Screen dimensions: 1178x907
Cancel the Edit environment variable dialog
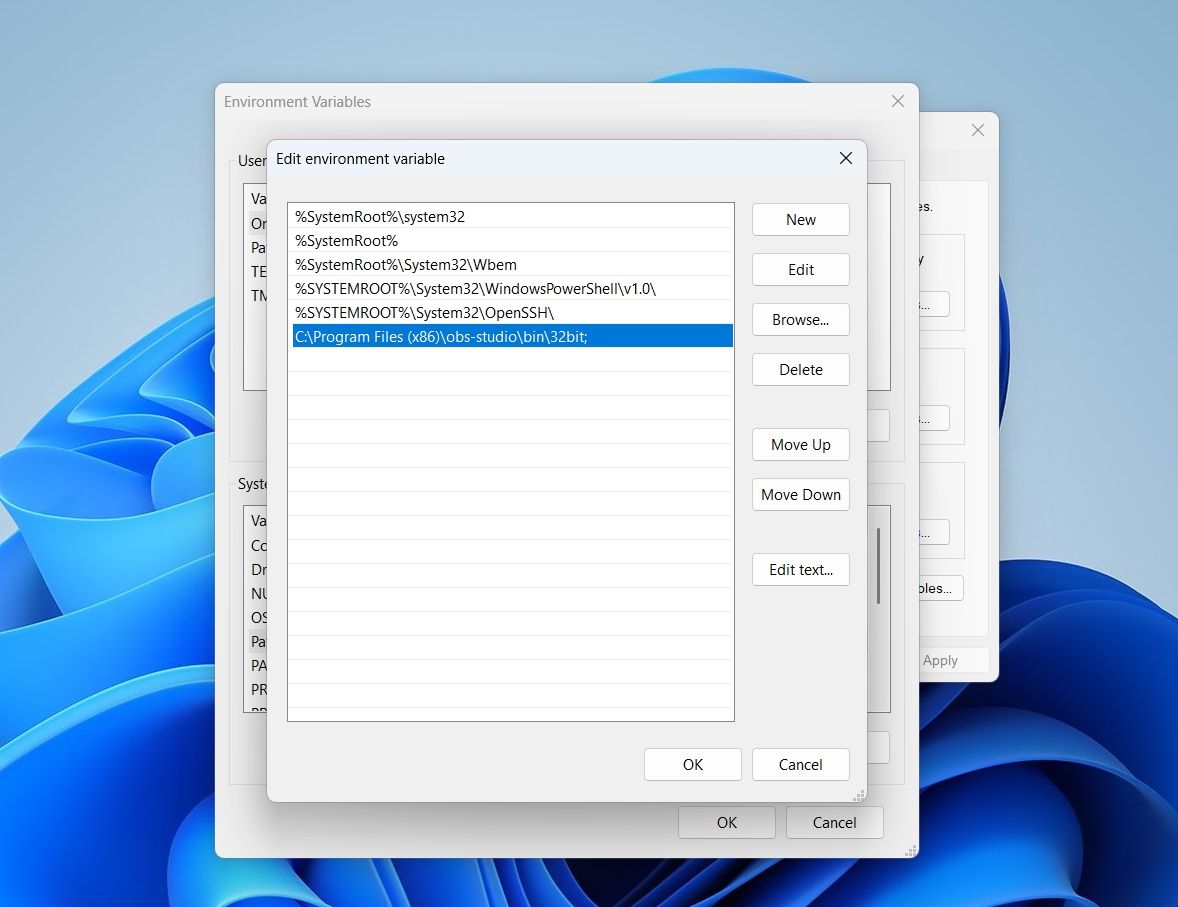[800, 764]
